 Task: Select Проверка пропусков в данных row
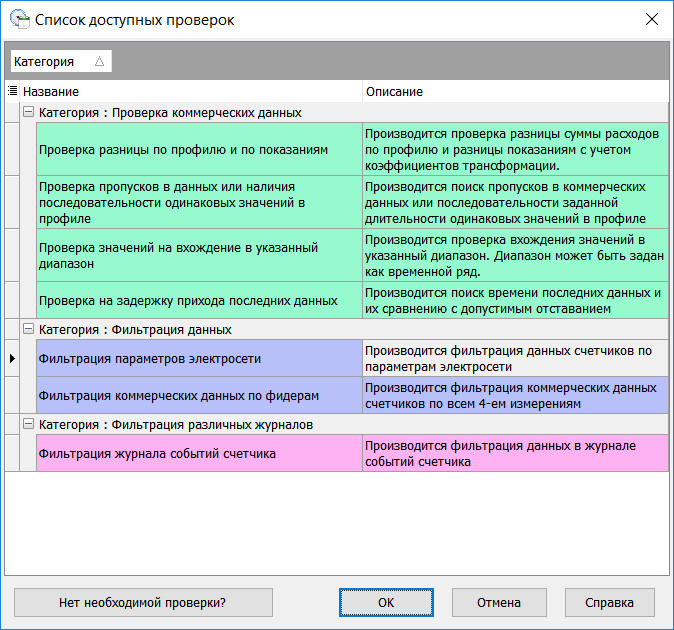199,202
